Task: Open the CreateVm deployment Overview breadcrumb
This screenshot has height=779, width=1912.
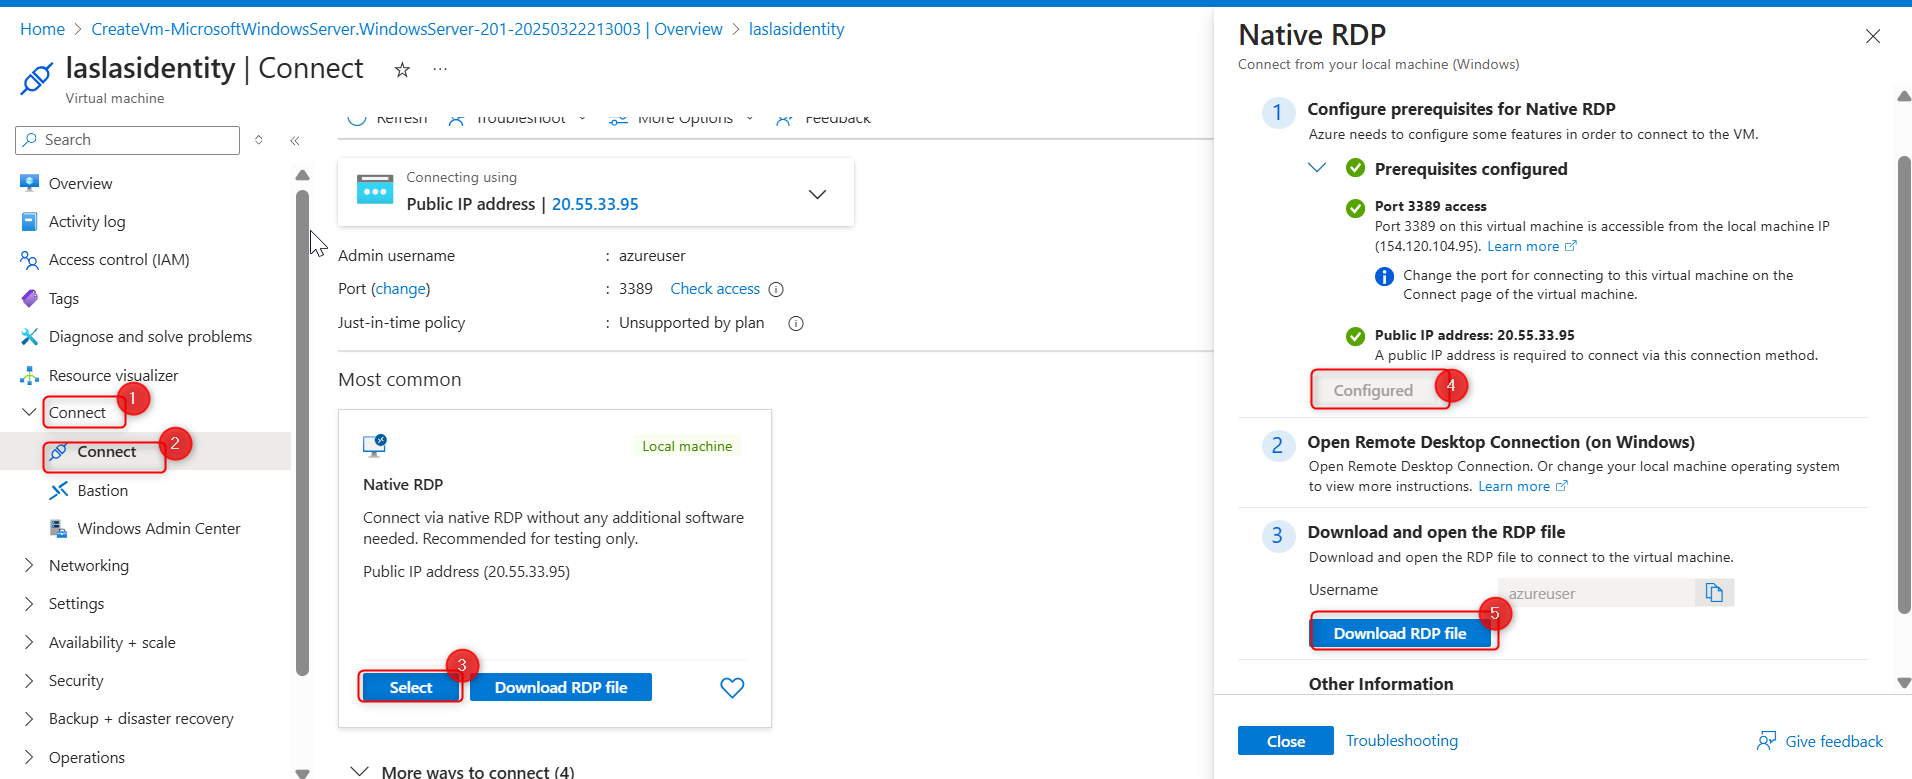Action: tap(407, 29)
